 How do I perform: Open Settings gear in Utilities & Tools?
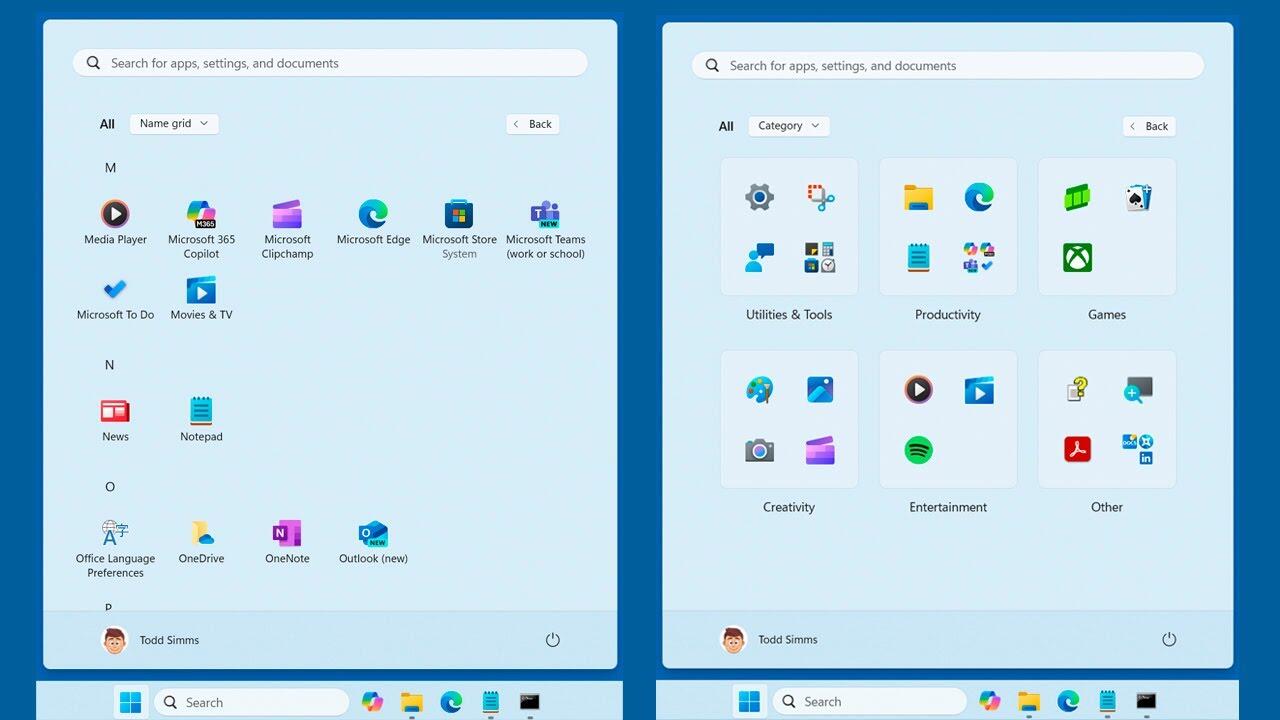pyautogui.click(x=760, y=197)
